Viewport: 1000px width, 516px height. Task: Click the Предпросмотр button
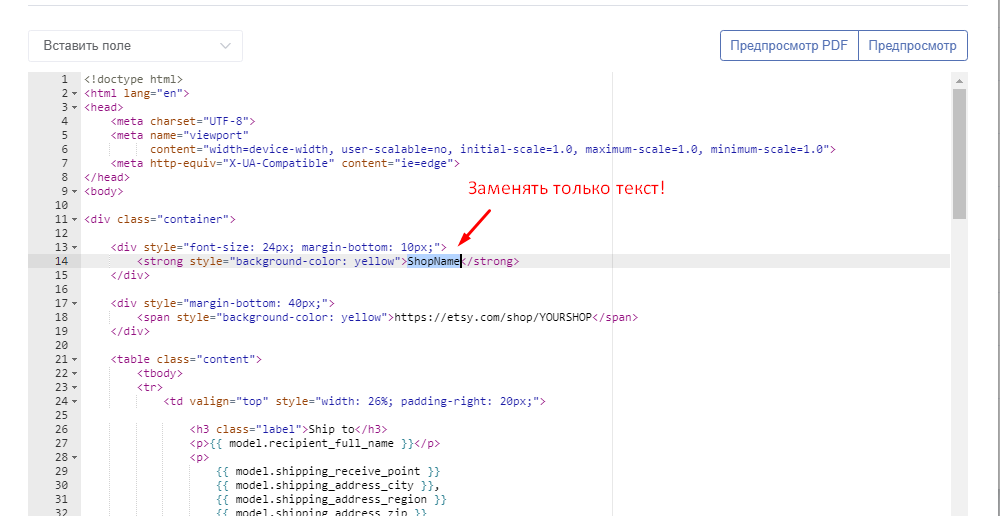tap(913, 46)
